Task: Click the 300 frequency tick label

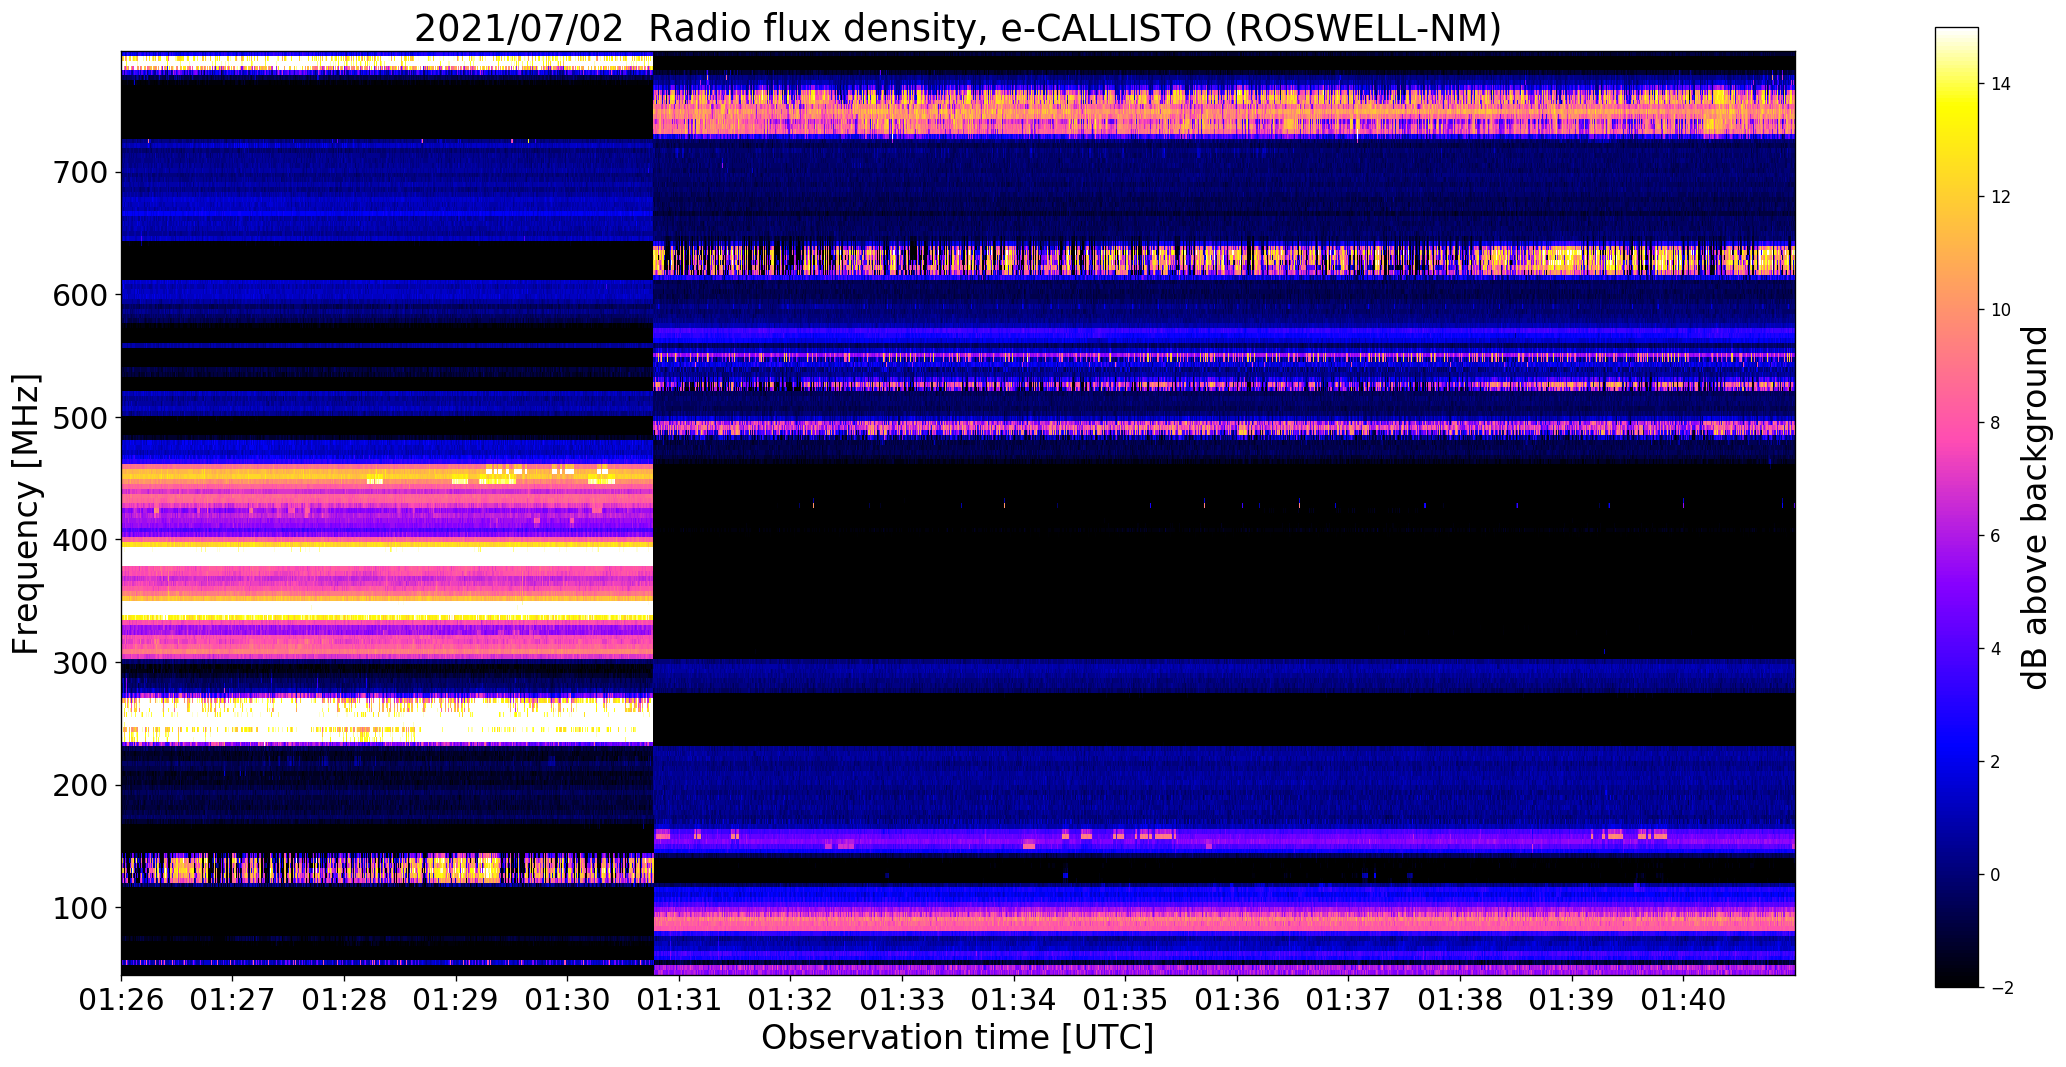Action: coord(79,663)
